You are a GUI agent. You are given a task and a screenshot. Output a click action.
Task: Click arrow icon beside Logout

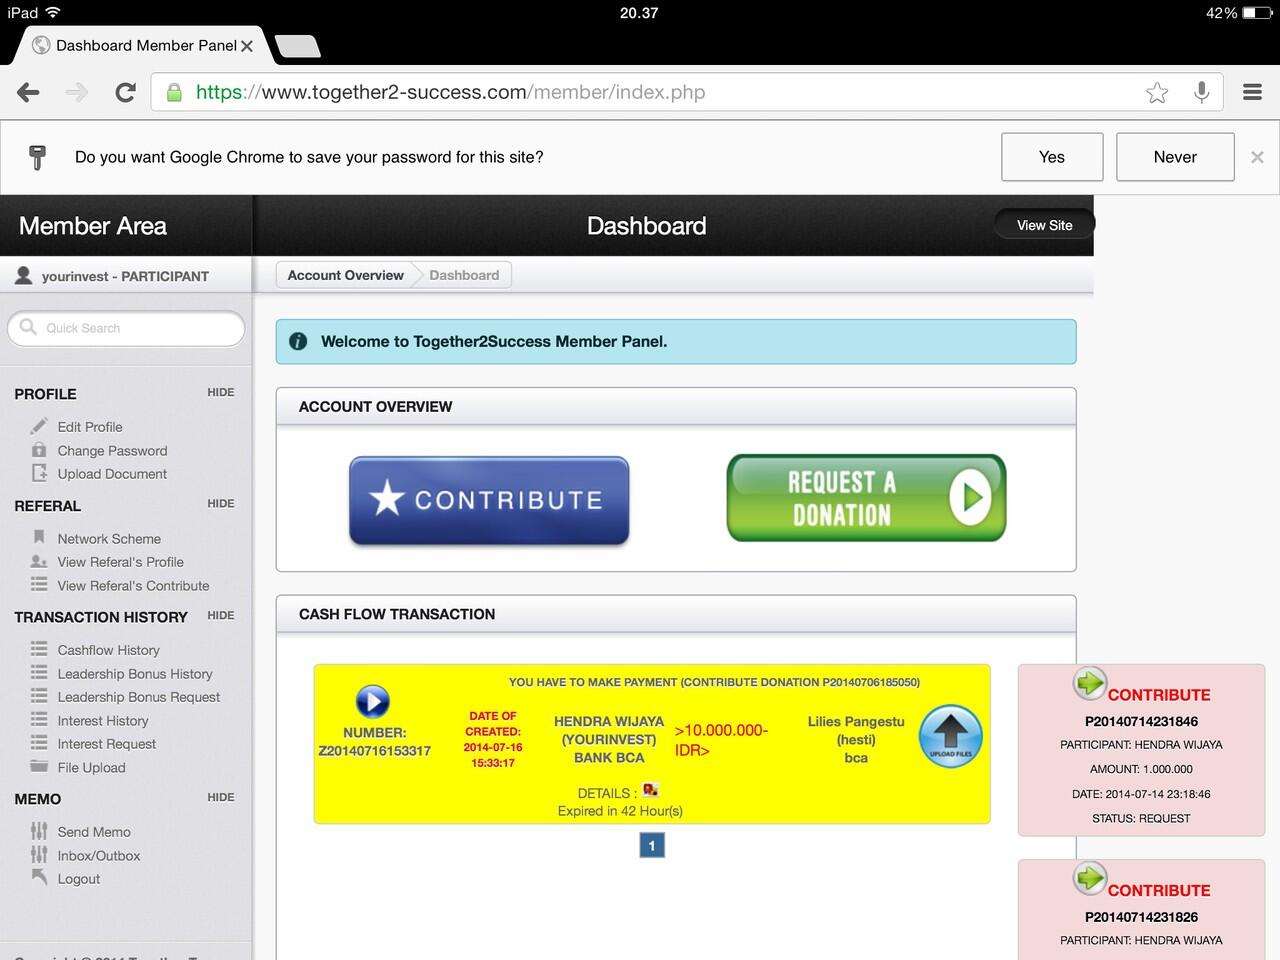click(x=39, y=877)
